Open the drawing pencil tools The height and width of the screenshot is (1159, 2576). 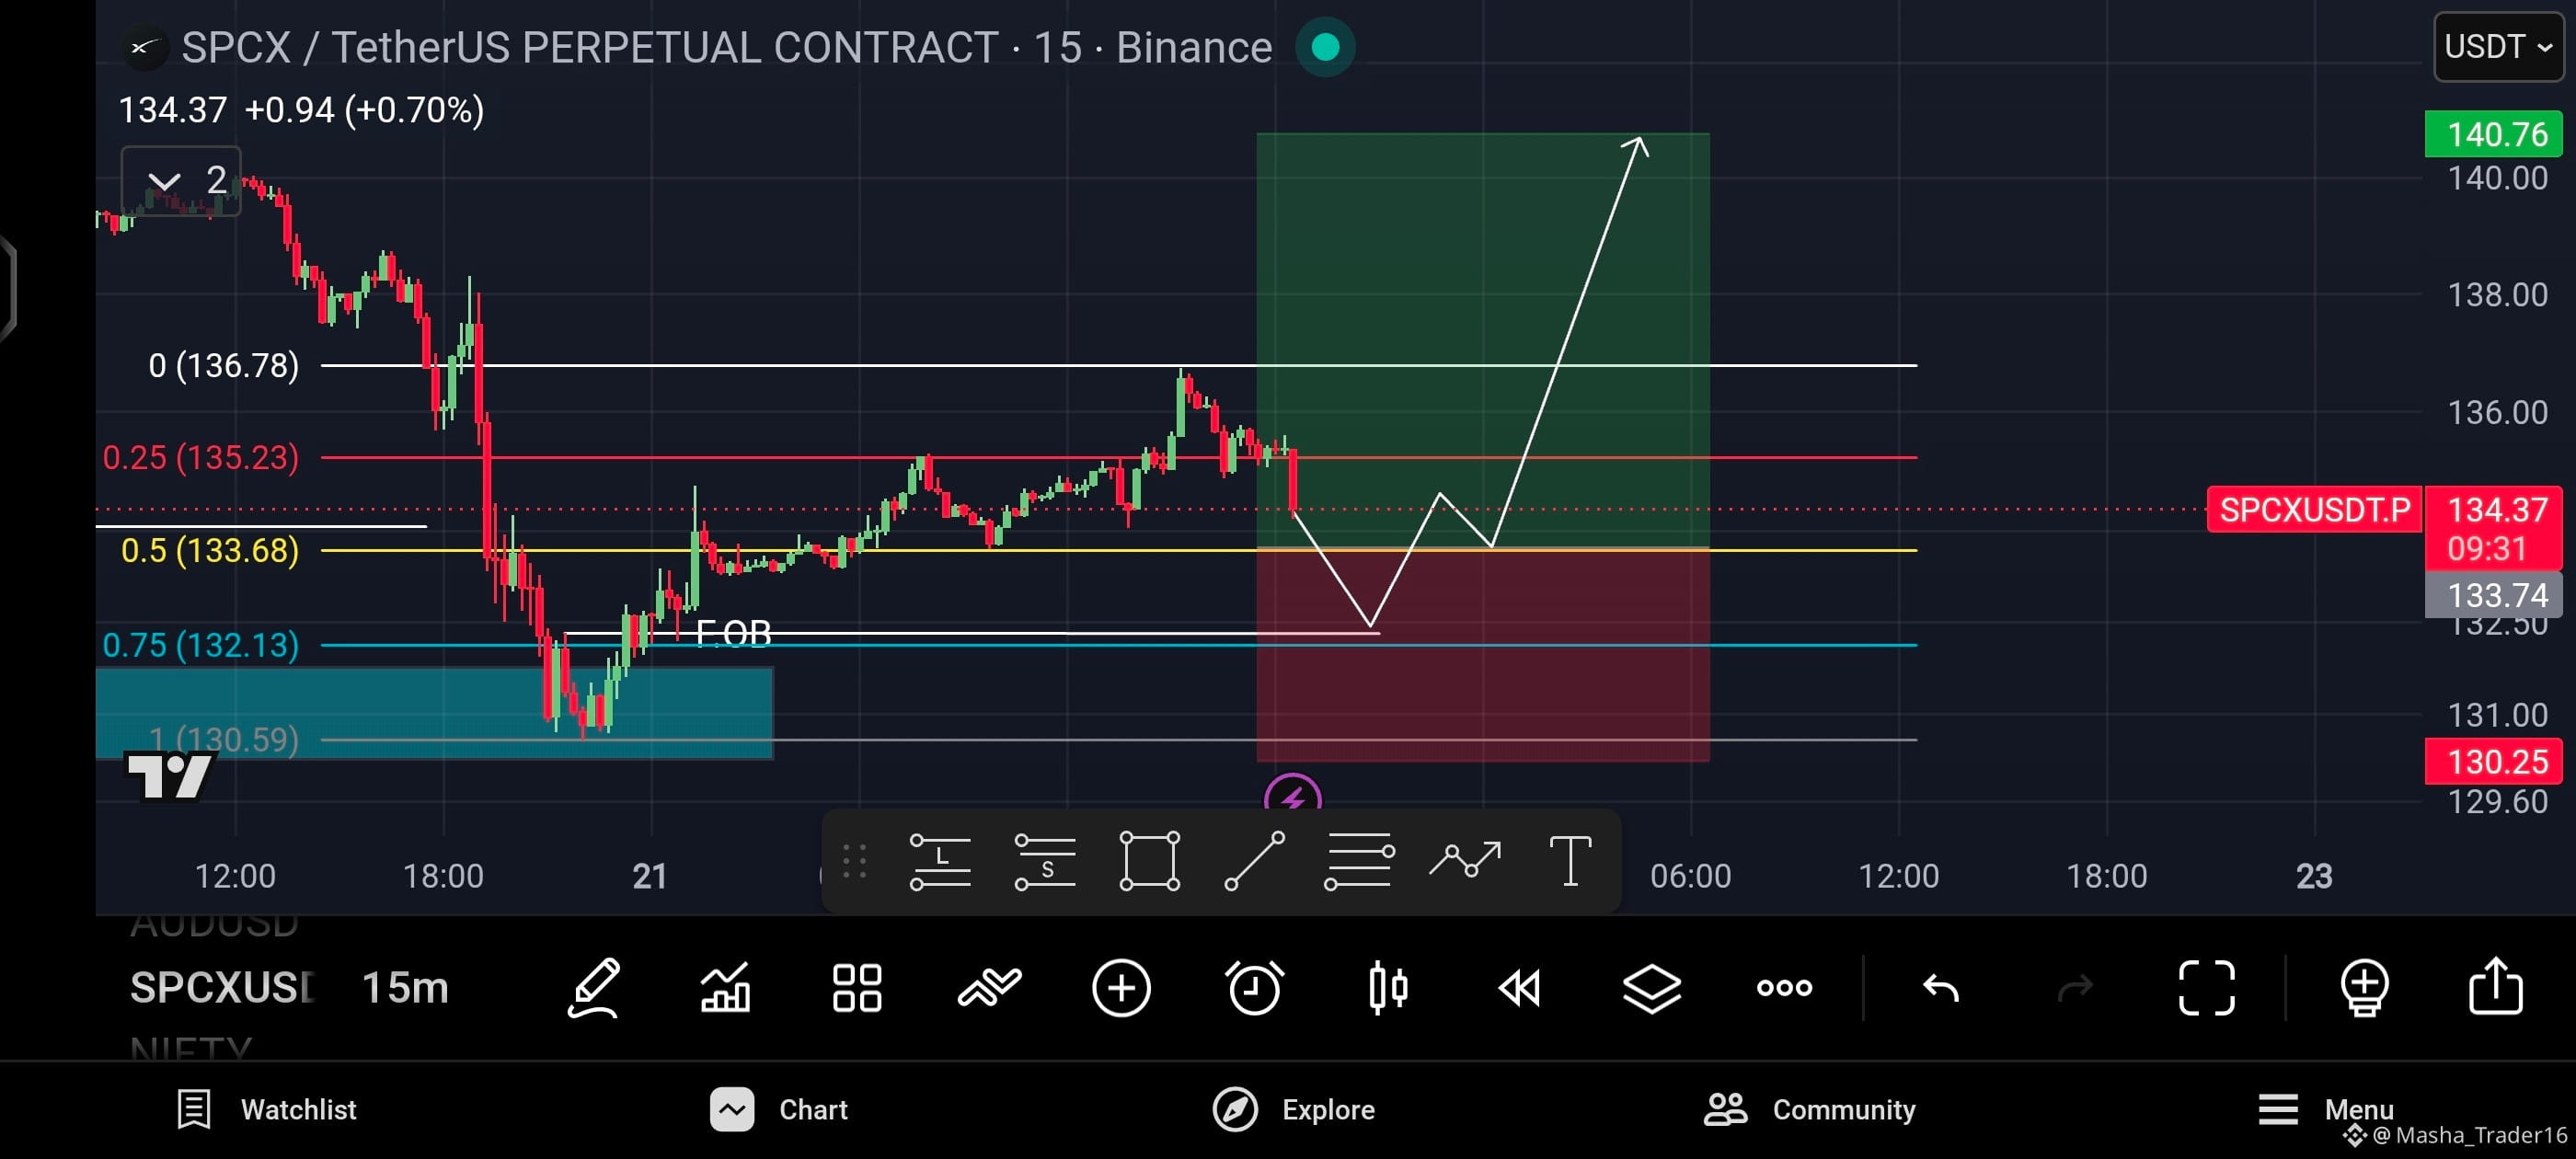click(x=594, y=988)
